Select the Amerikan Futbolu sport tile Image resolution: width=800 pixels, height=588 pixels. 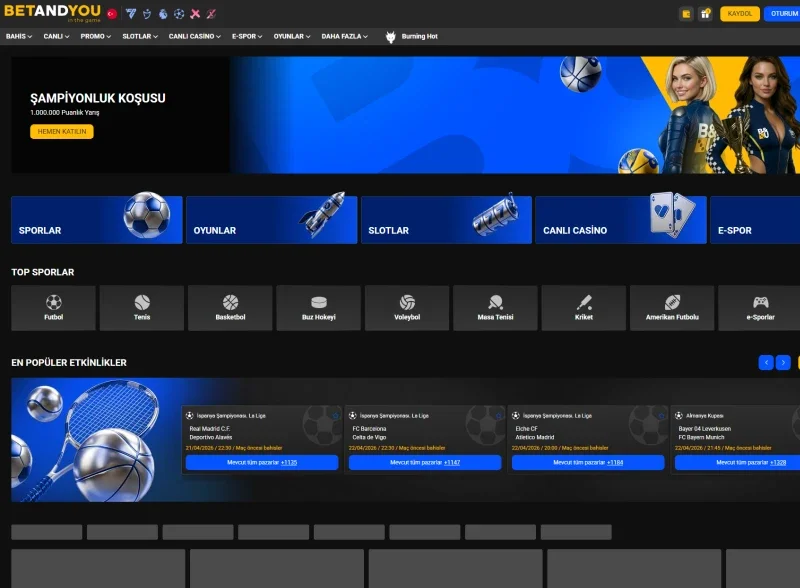[672, 308]
